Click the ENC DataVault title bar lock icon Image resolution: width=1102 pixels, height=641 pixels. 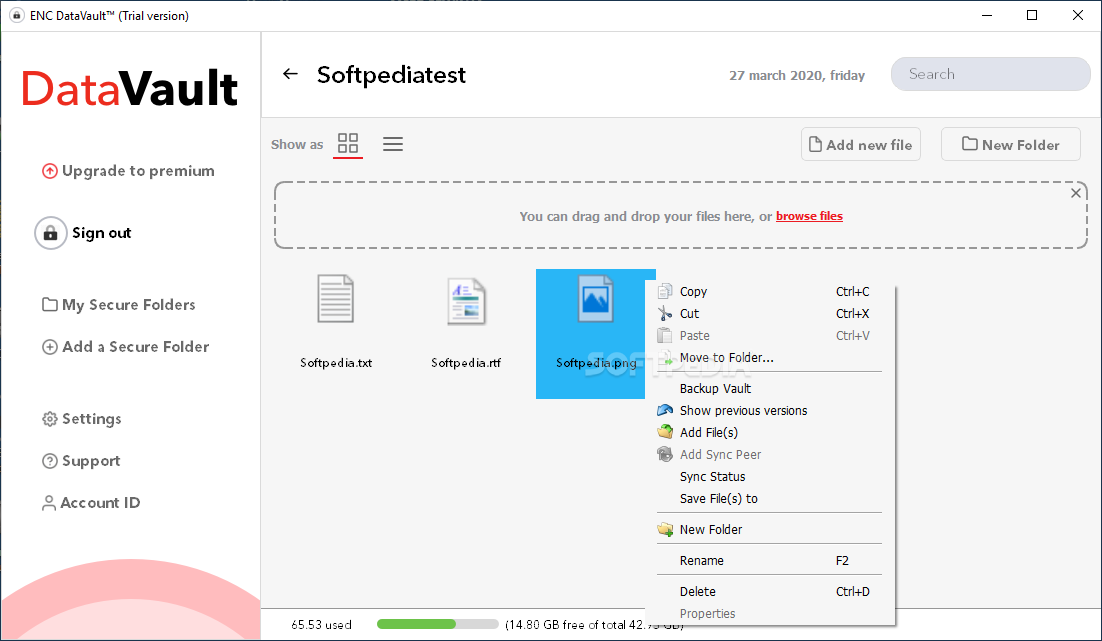[x=16, y=15]
